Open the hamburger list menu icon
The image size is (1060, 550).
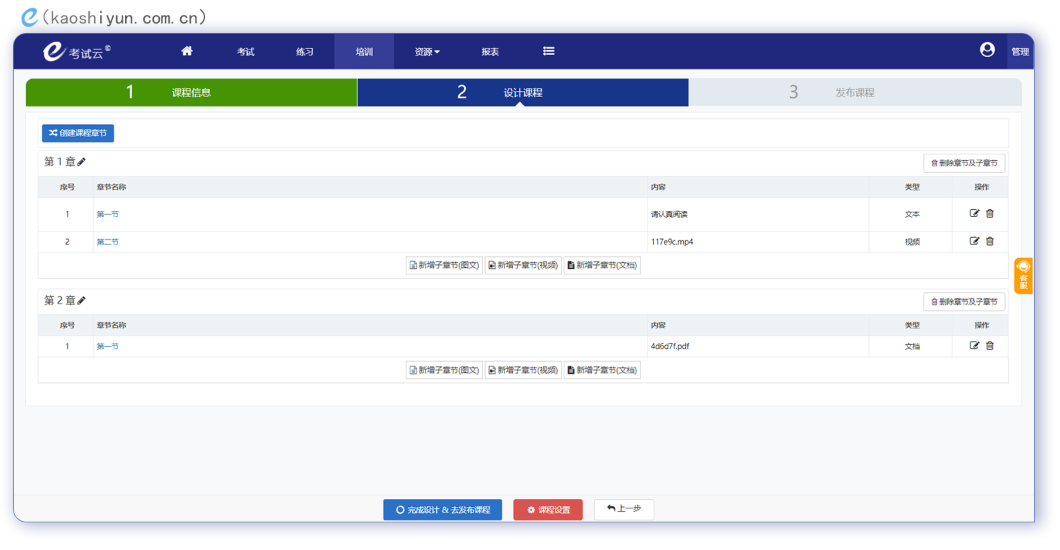click(548, 51)
